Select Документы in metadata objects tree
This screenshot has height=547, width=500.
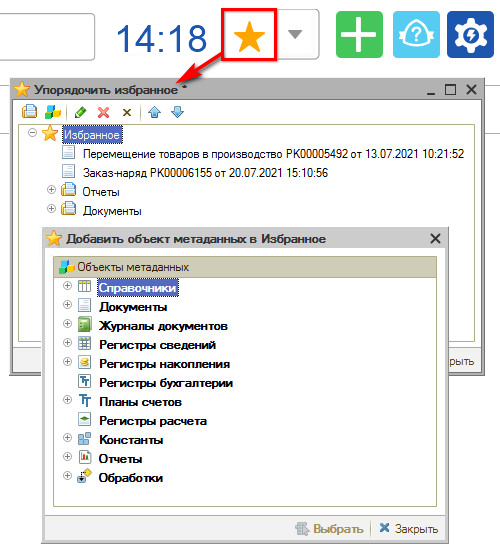pos(133,307)
